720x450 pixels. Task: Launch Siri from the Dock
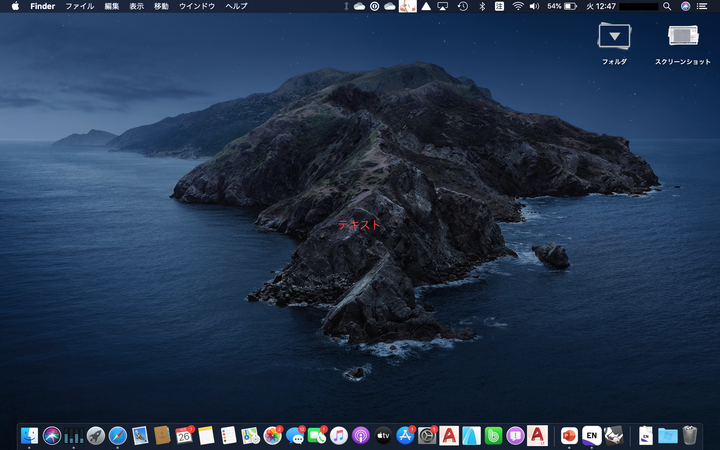[x=52, y=435]
